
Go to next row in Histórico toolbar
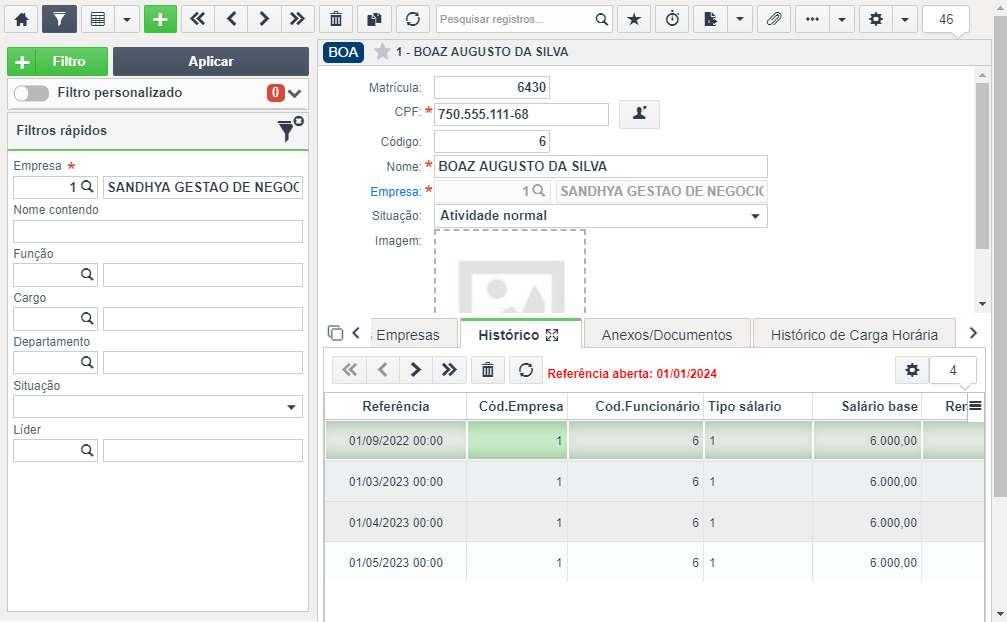click(x=416, y=370)
